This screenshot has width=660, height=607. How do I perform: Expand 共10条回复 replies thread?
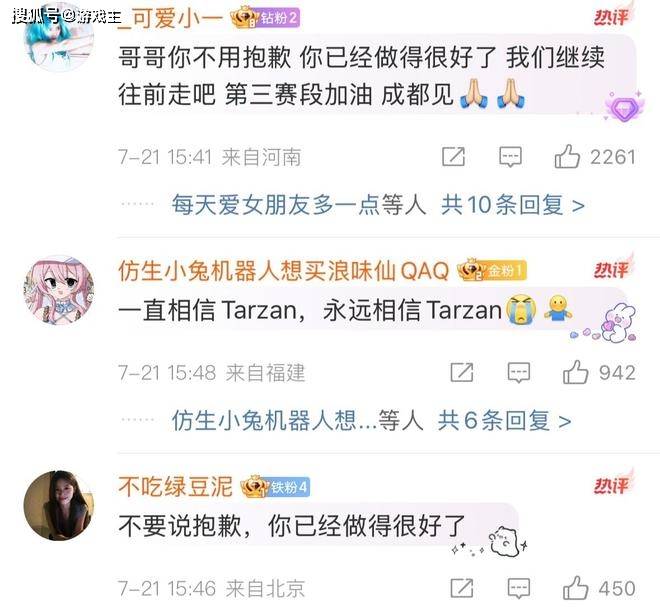pyautogui.click(x=513, y=205)
